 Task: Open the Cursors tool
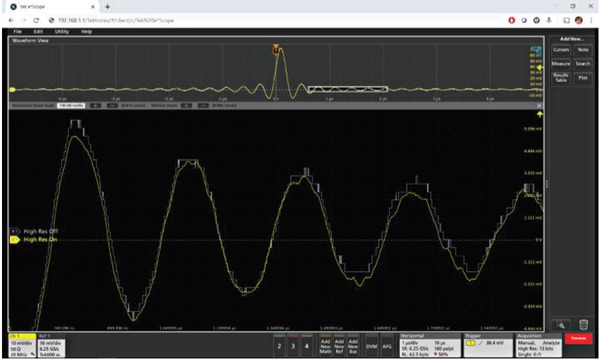[x=561, y=50]
